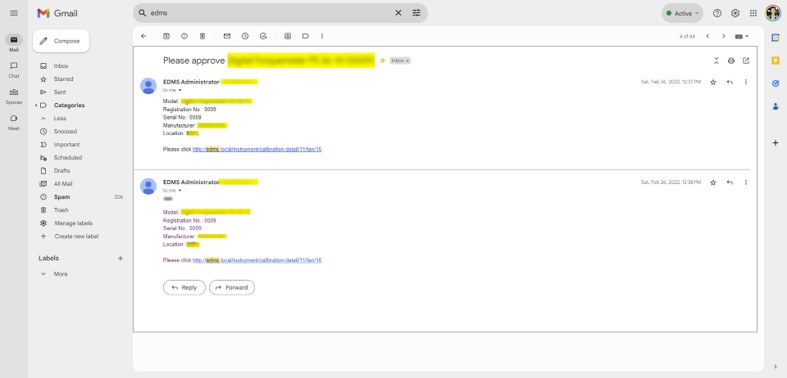
Task: Clear the search box text
Action: (398, 13)
